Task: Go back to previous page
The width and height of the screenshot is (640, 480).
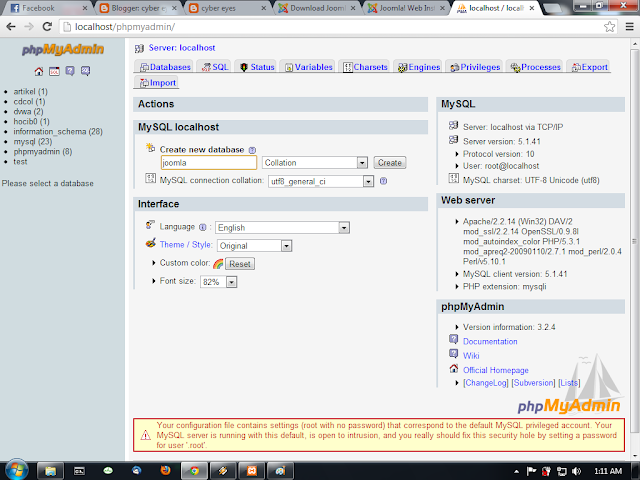Action: click(x=11, y=27)
